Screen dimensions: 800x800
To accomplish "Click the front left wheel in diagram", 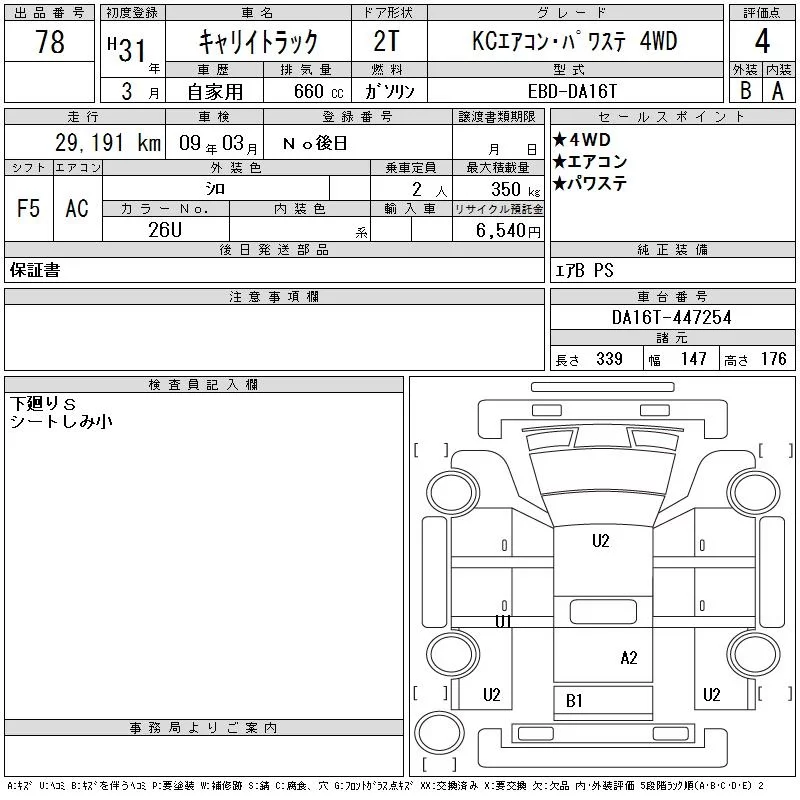I will pyautogui.click(x=453, y=493).
